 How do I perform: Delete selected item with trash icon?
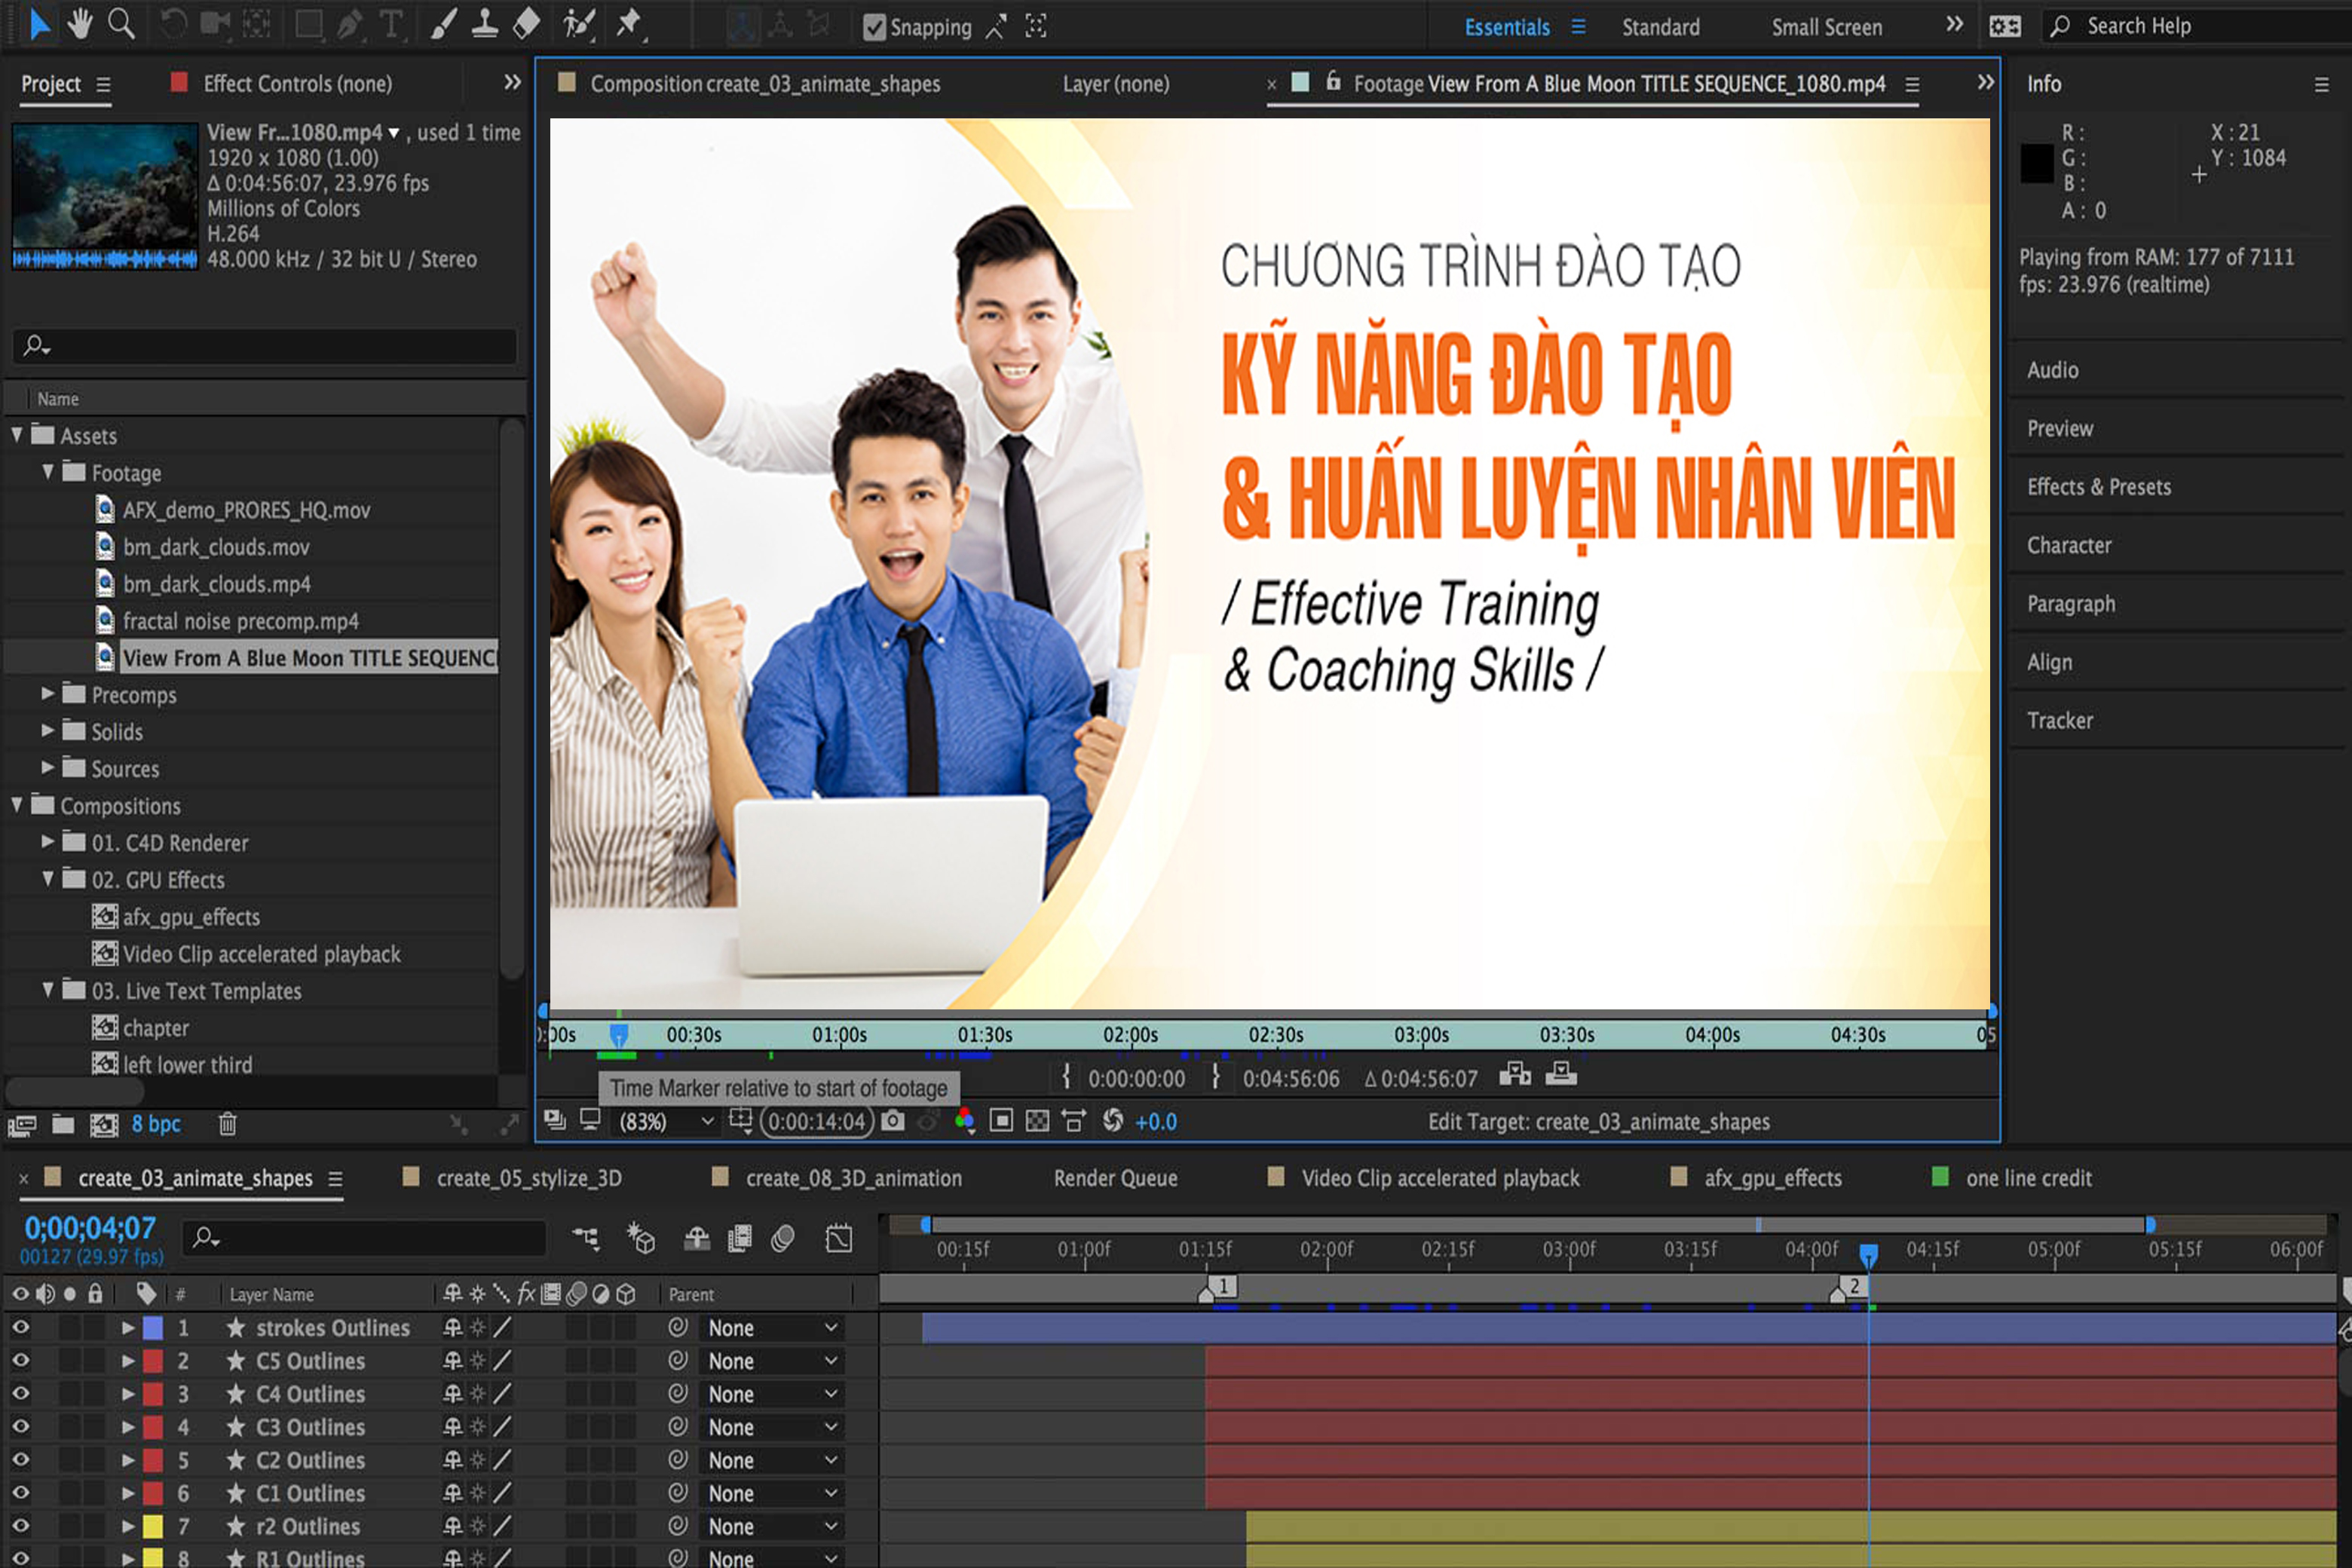coord(227,1124)
